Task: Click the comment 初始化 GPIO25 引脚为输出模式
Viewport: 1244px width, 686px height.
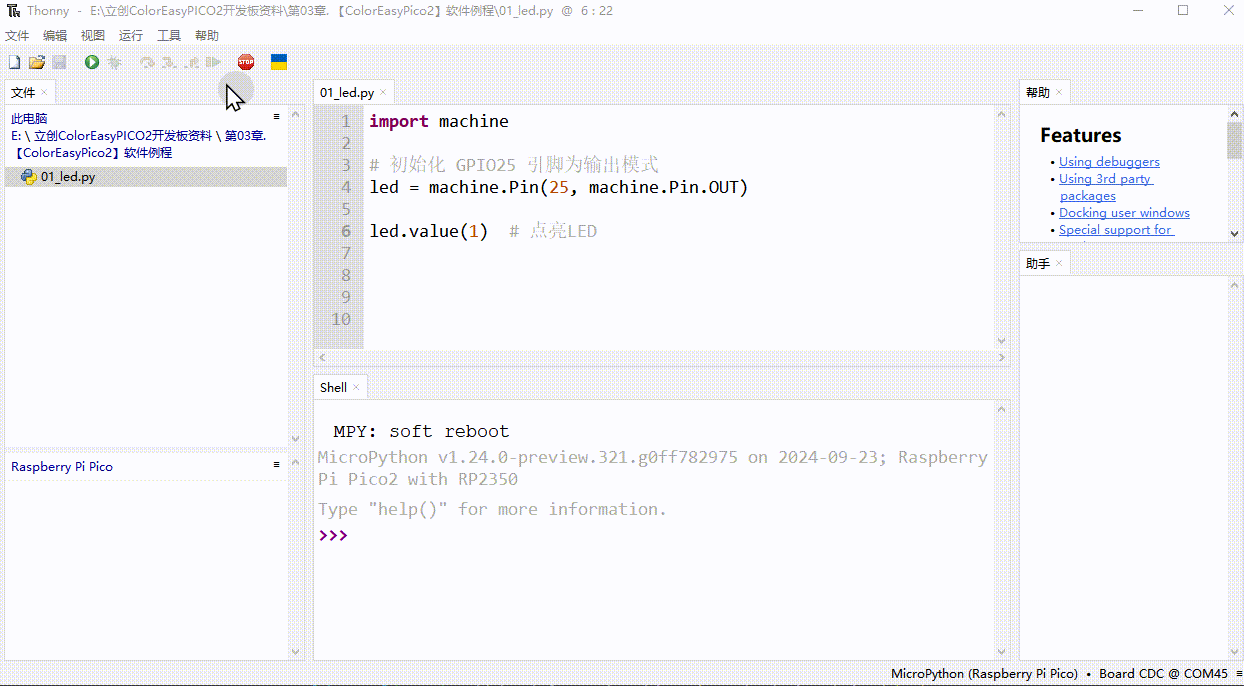Action: pos(524,165)
